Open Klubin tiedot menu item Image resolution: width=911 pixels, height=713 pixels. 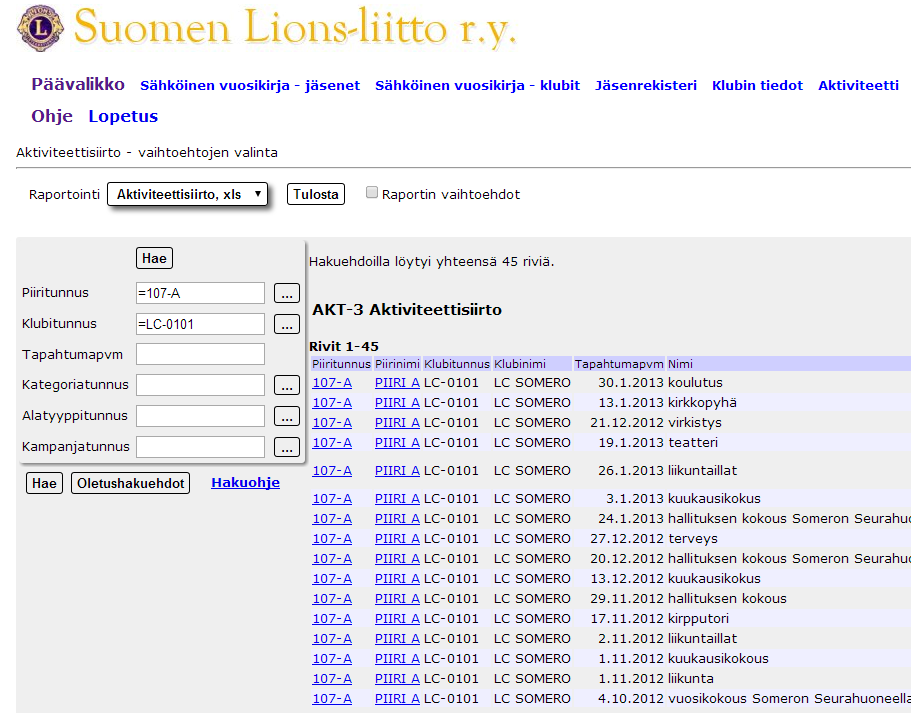(757, 85)
